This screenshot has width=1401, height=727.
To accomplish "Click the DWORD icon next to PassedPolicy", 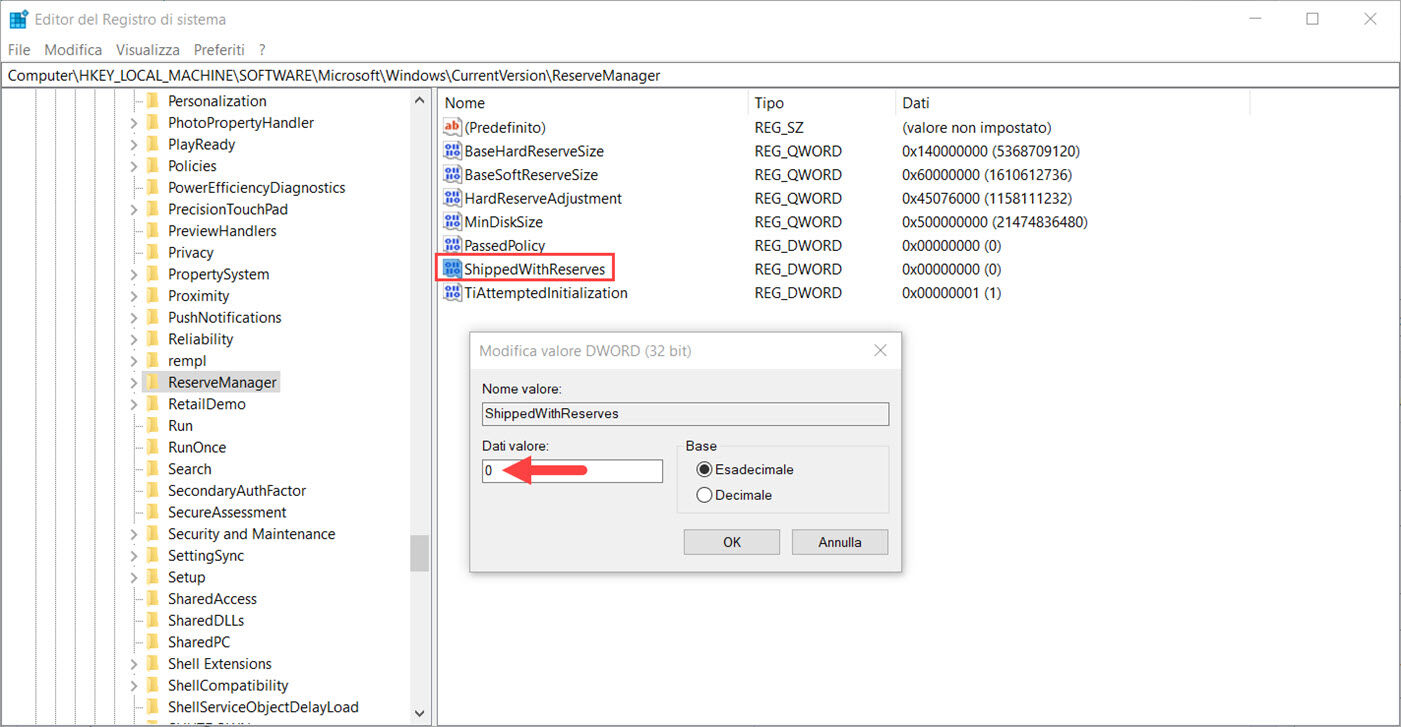I will (451, 245).
